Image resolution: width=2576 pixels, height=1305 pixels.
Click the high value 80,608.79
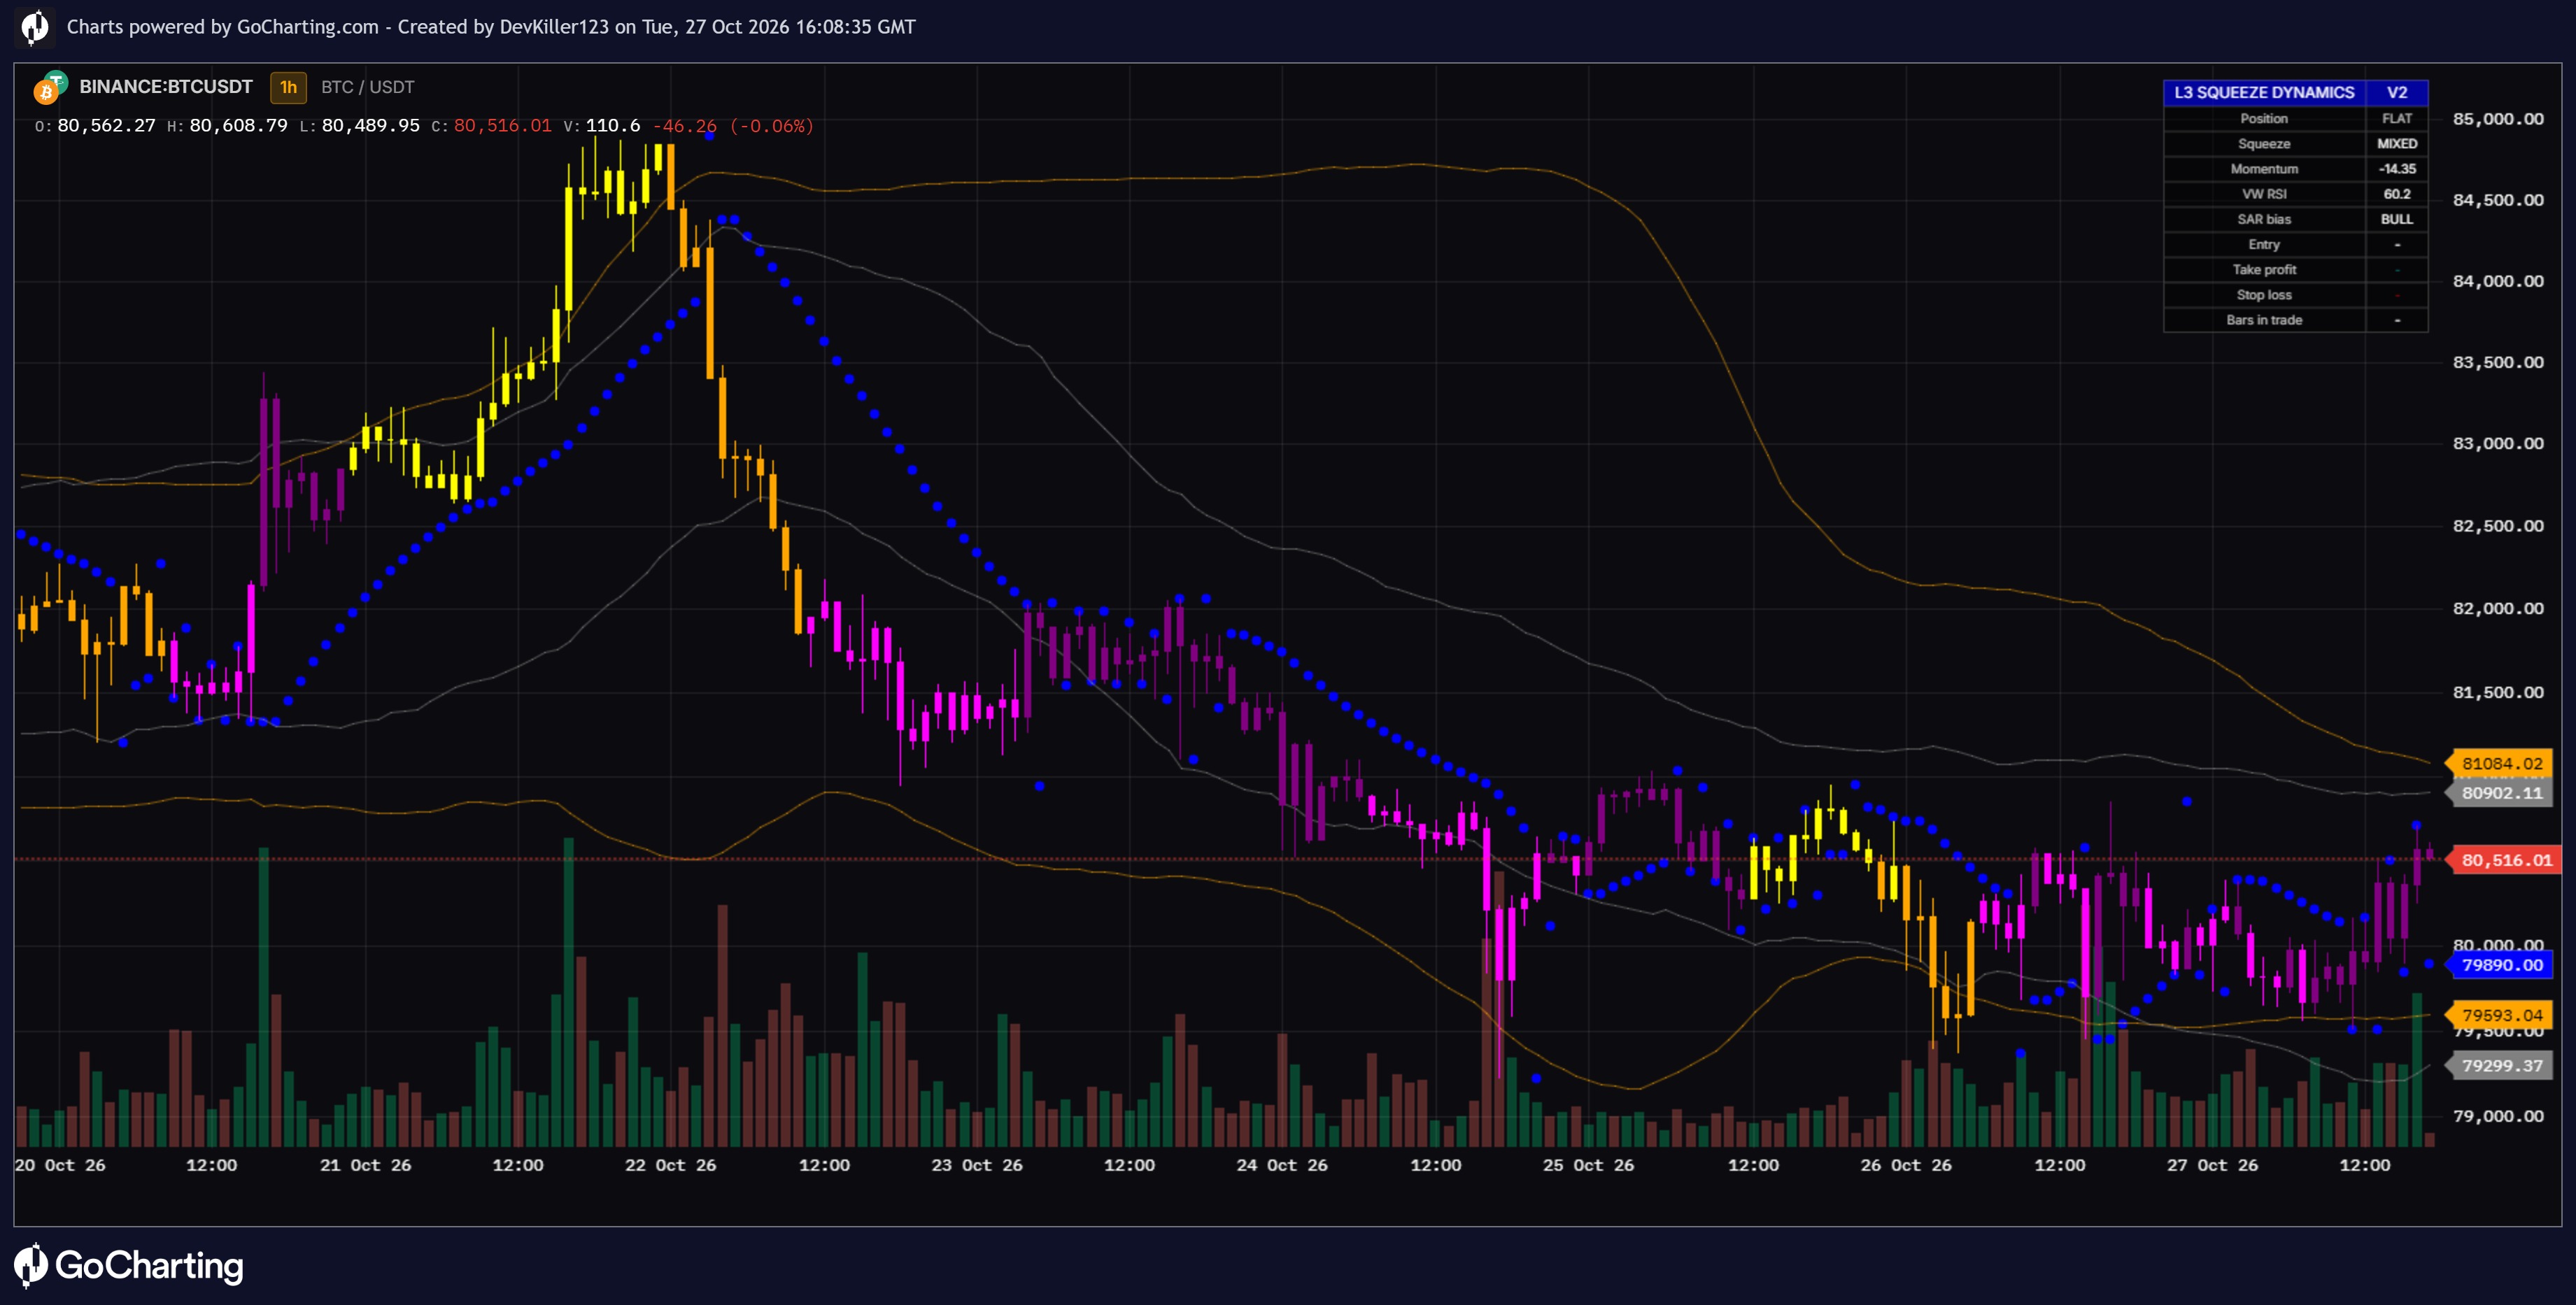238,125
